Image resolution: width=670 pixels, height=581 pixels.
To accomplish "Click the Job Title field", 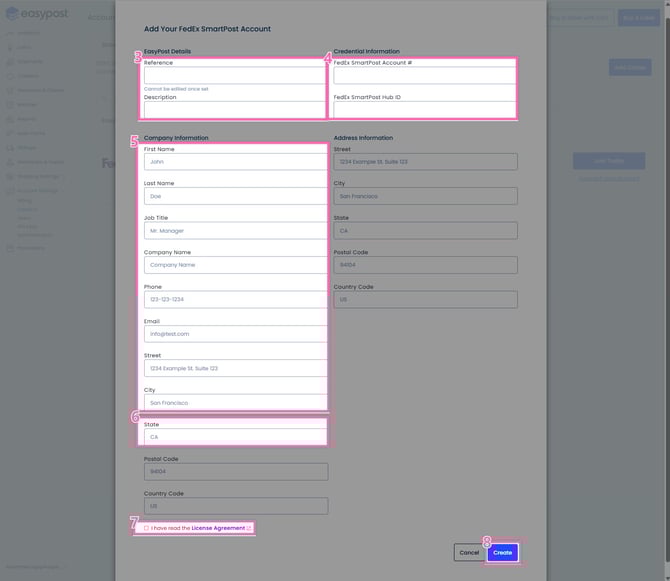I will tap(236, 231).
